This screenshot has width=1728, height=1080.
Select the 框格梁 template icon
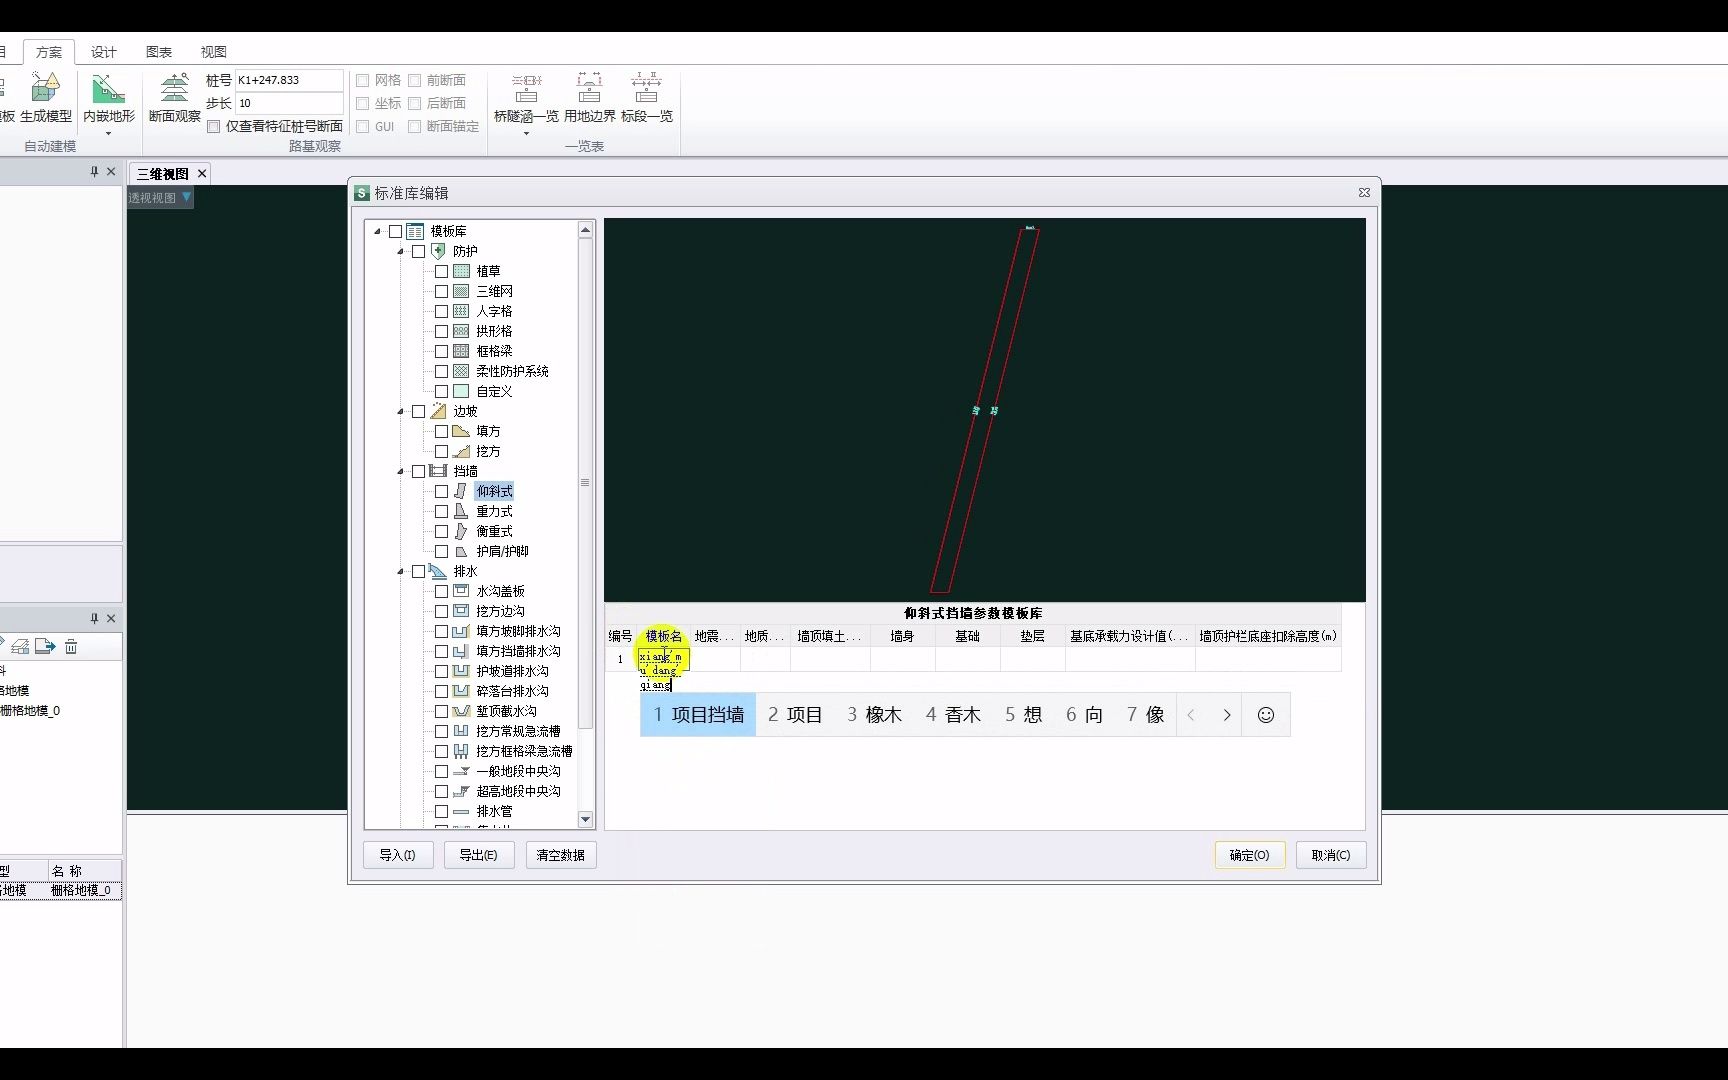pyautogui.click(x=461, y=351)
